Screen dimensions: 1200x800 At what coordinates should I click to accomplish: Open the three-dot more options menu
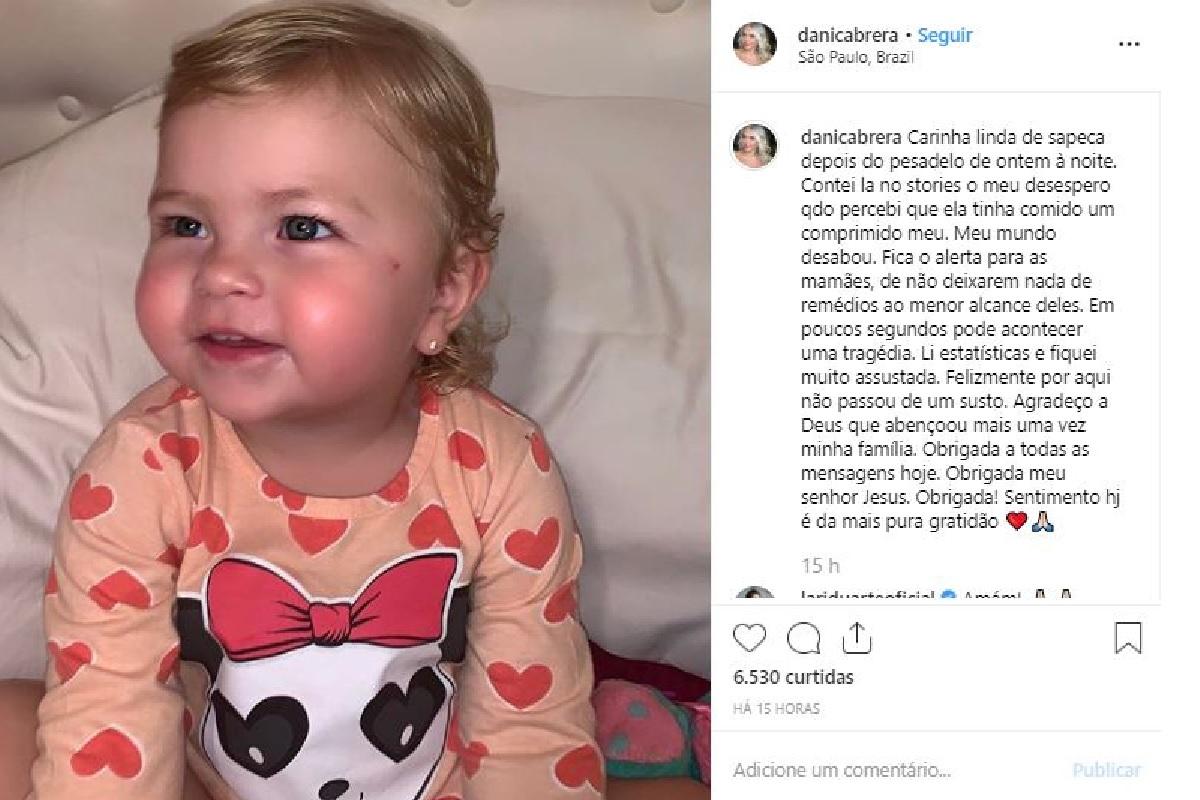tap(1128, 45)
